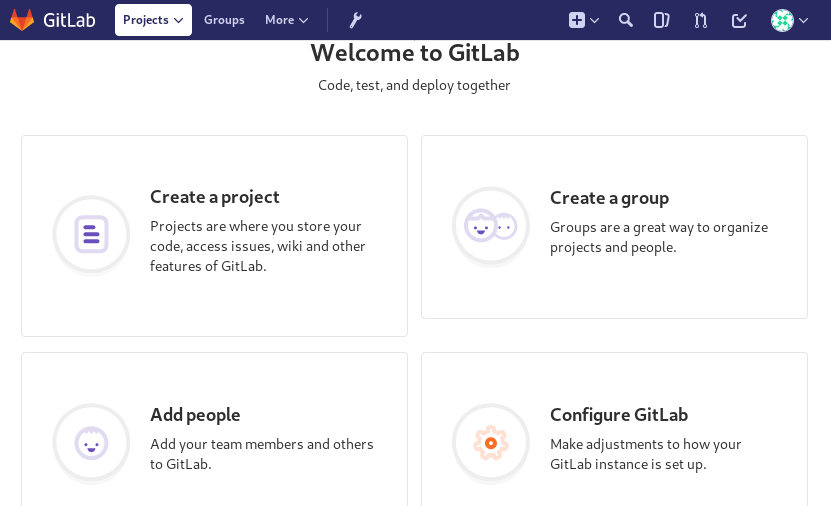Select the Add people heading
Viewport: 831px width, 506px height.
(x=195, y=415)
